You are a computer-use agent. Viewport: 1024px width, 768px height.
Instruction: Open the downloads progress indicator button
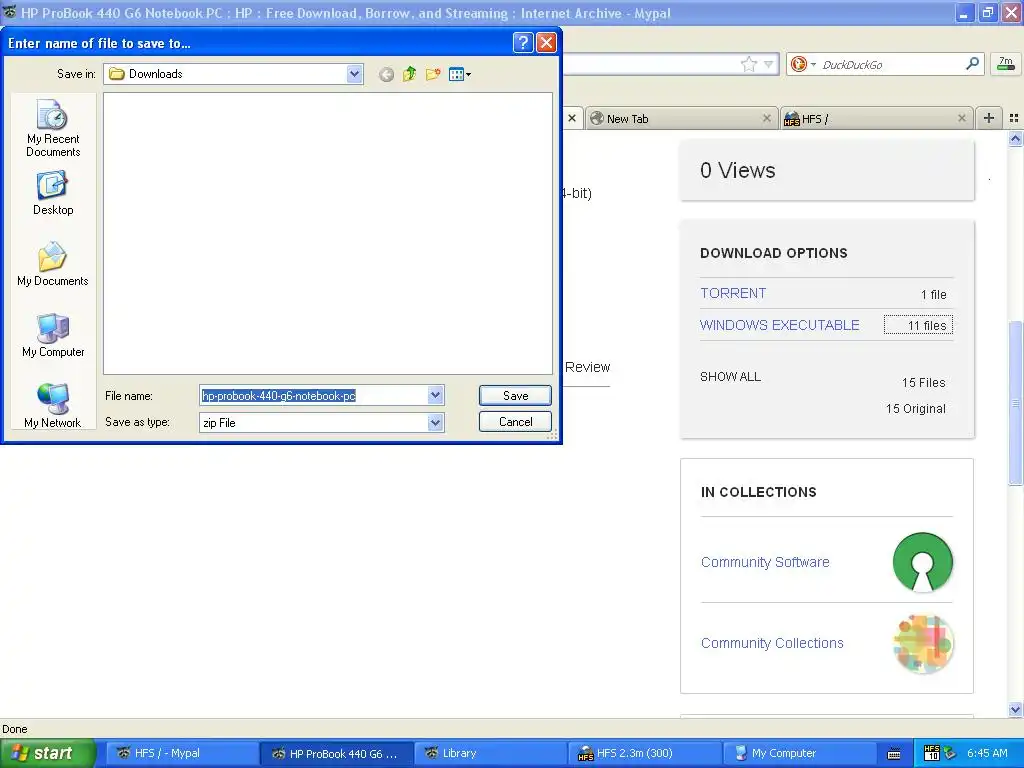[x=1006, y=63]
